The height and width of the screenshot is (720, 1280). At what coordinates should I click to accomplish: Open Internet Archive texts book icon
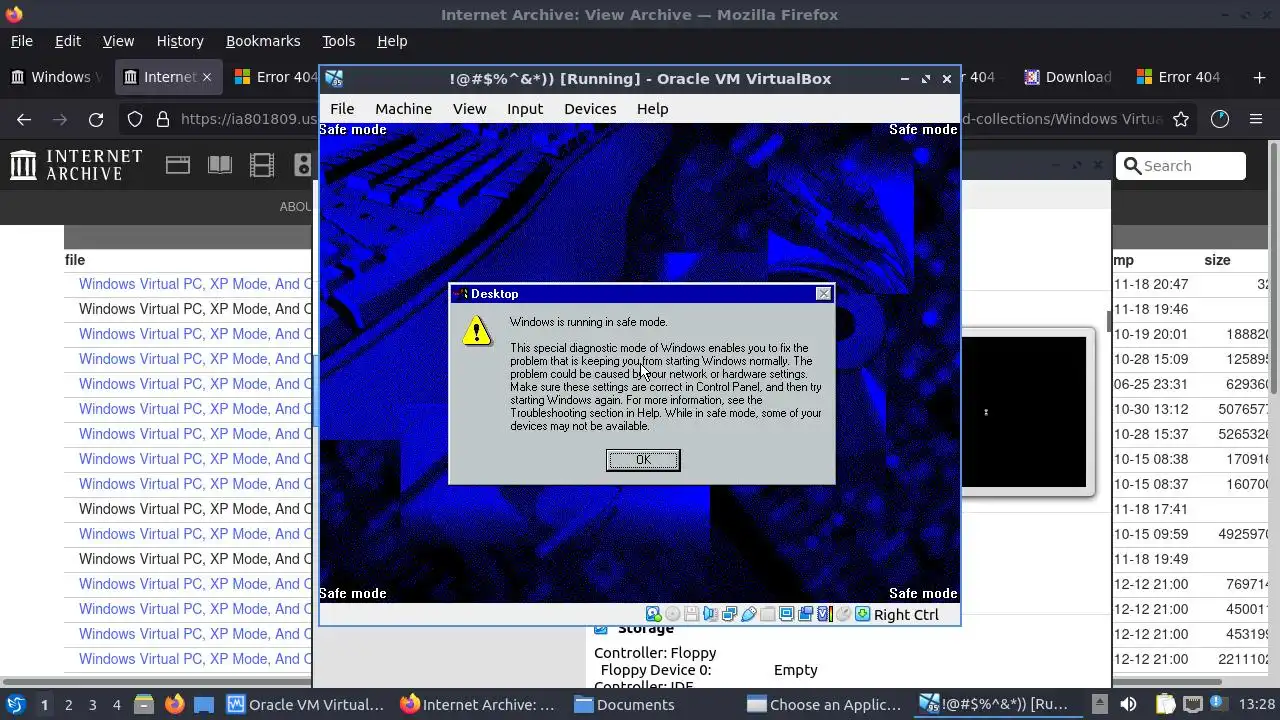pyautogui.click(x=220, y=165)
